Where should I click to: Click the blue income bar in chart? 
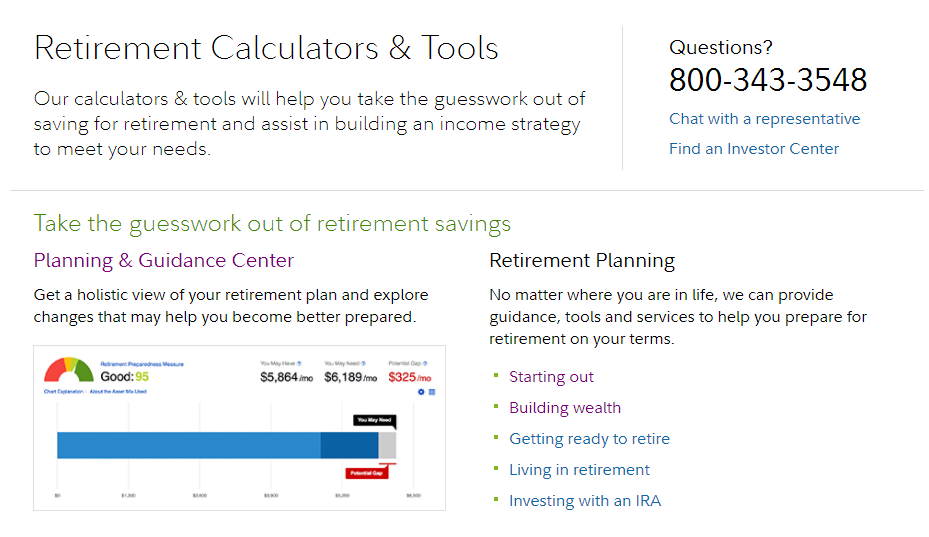217,445
